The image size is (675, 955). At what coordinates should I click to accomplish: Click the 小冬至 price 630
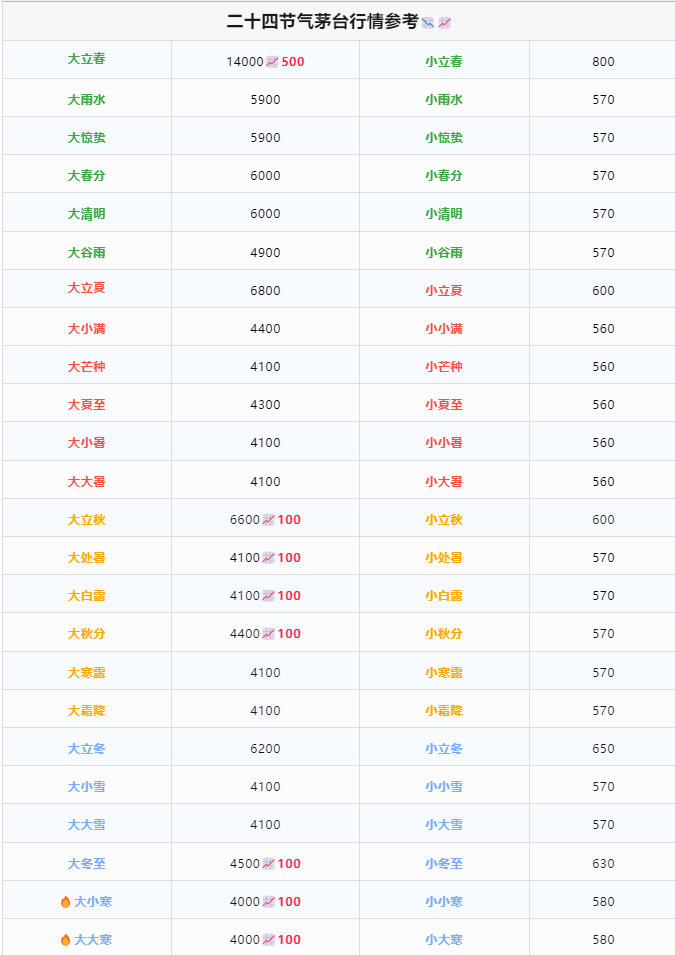(x=603, y=864)
